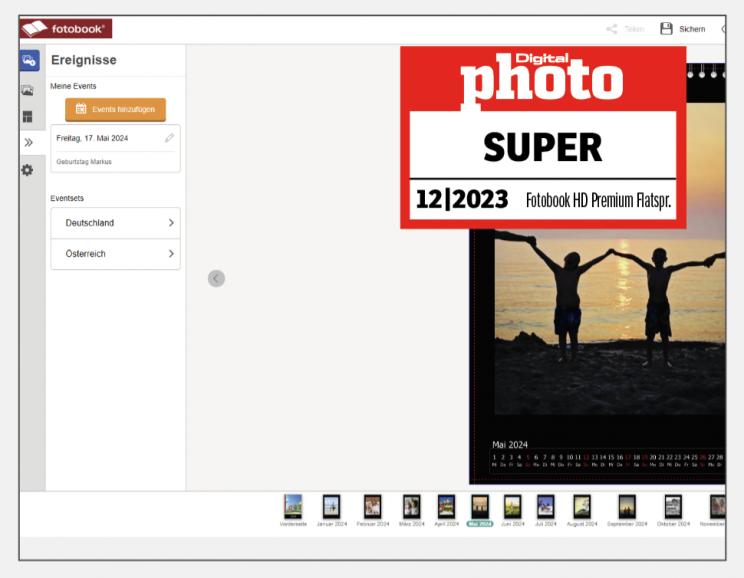
Task: Click the 'Meine Events' section label
Action: pyautogui.click(x=73, y=86)
